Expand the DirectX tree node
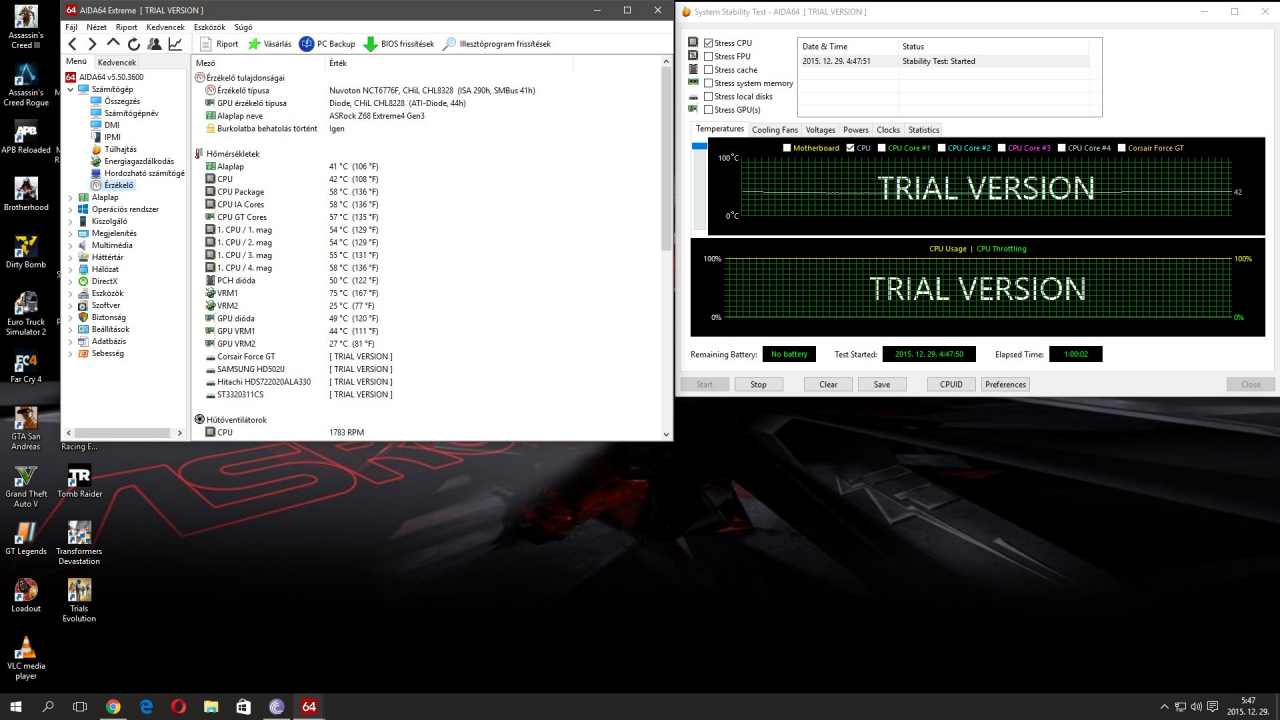Viewport: 1280px width, 720px height. [70, 281]
